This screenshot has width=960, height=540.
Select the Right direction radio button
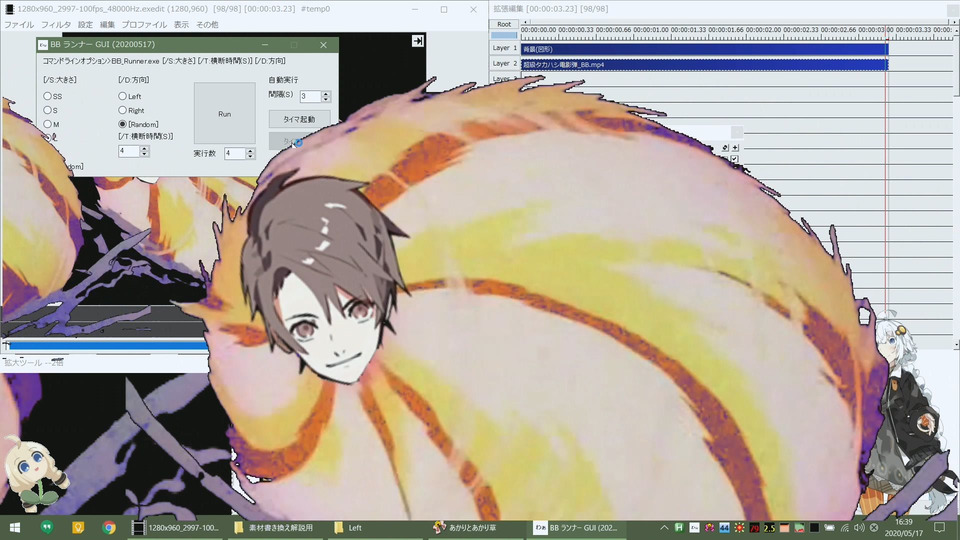click(x=122, y=110)
